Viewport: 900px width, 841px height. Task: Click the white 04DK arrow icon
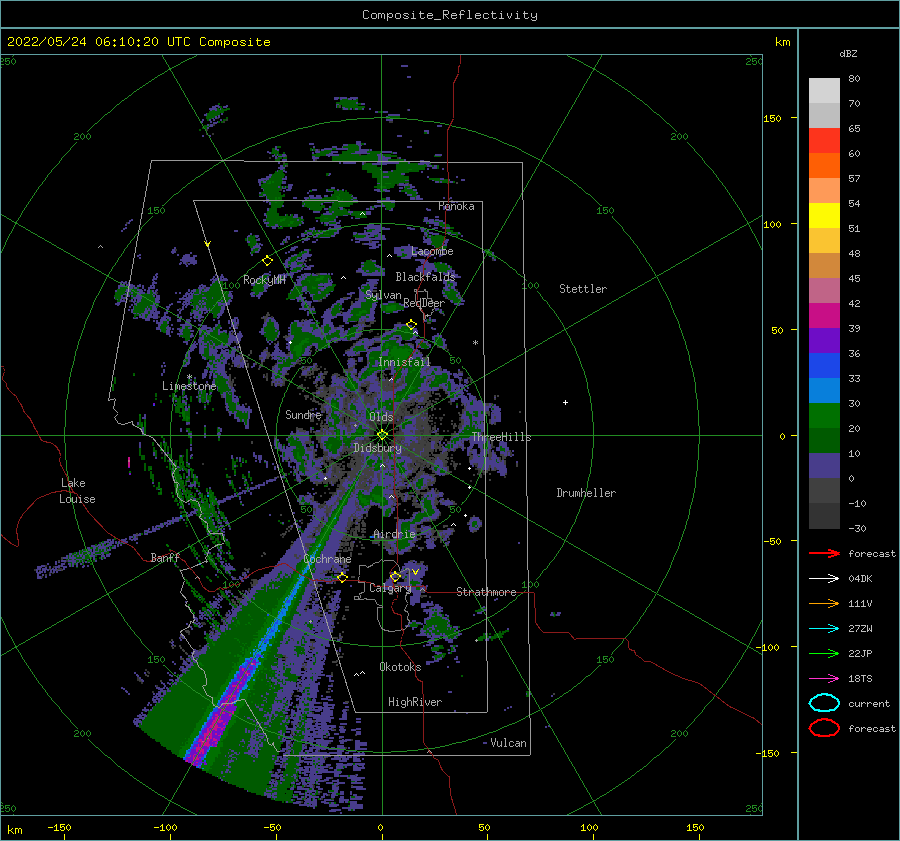pyautogui.click(x=824, y=578)
